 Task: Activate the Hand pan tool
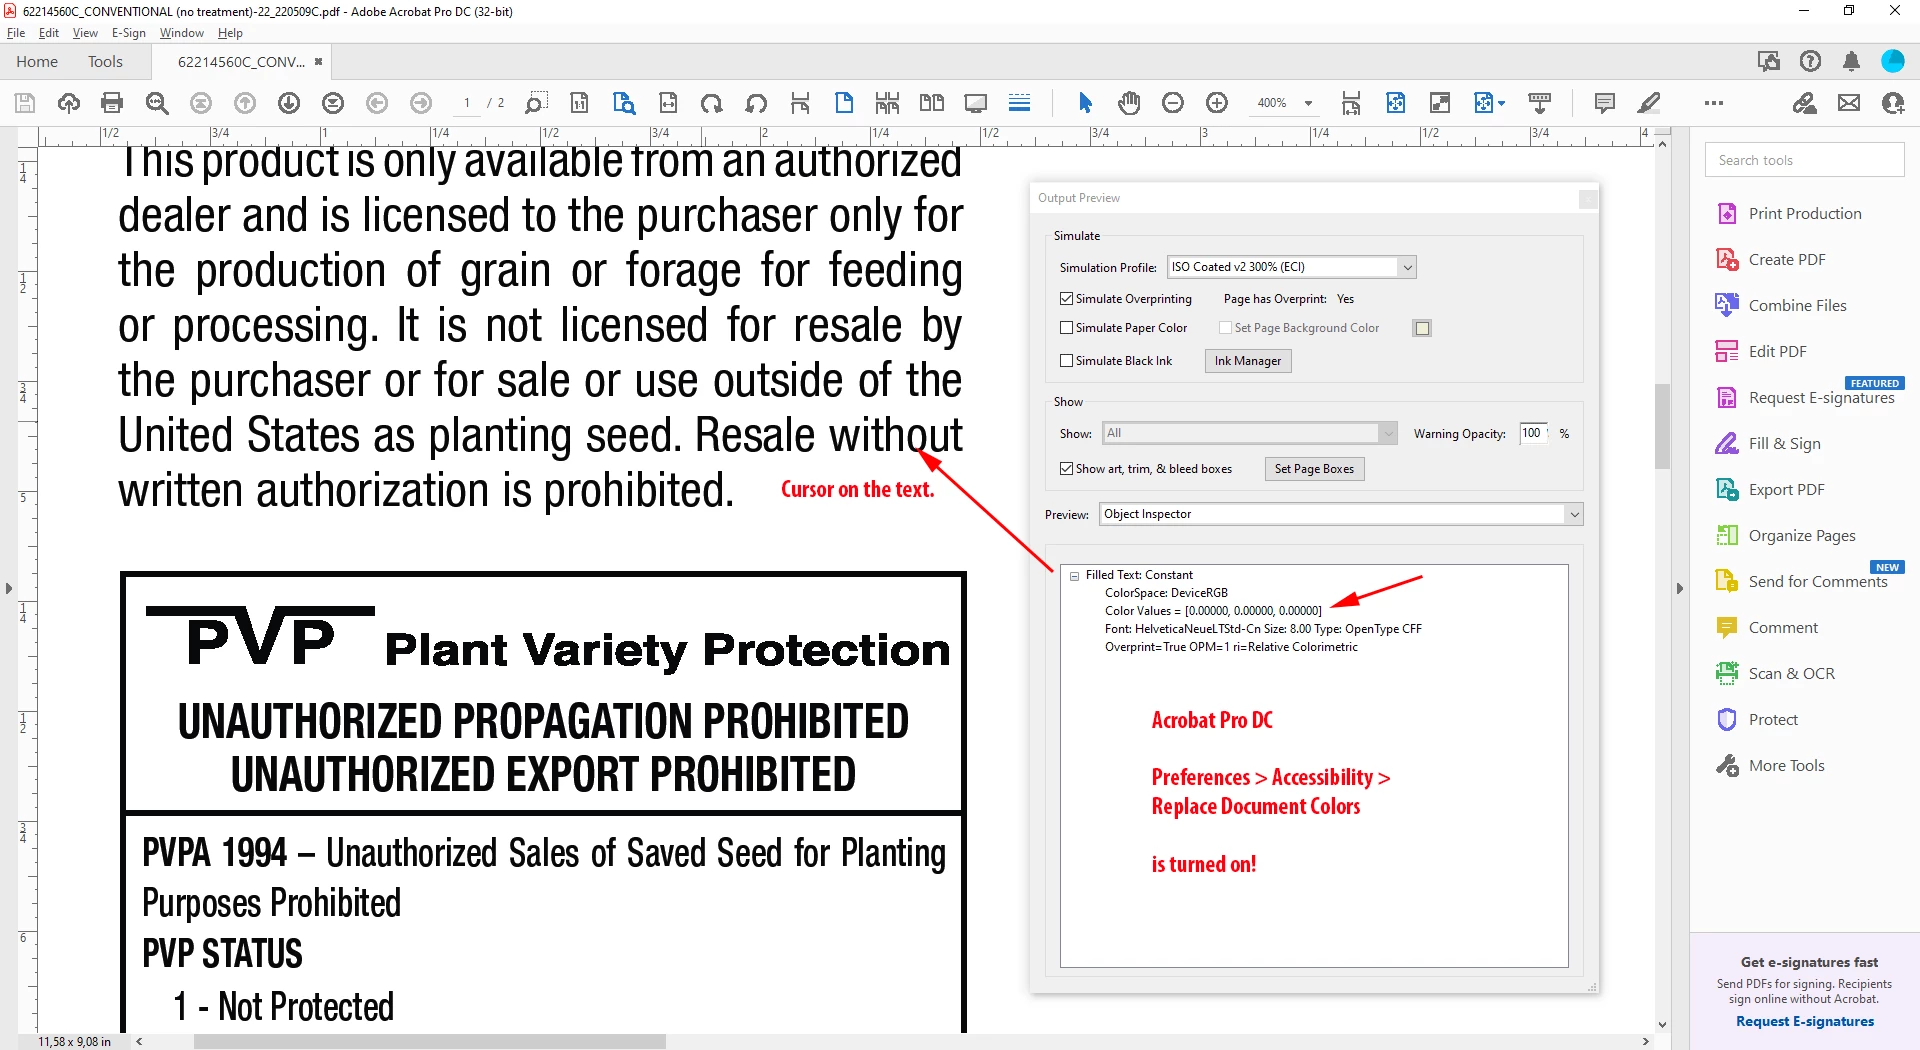(1129, 103)
